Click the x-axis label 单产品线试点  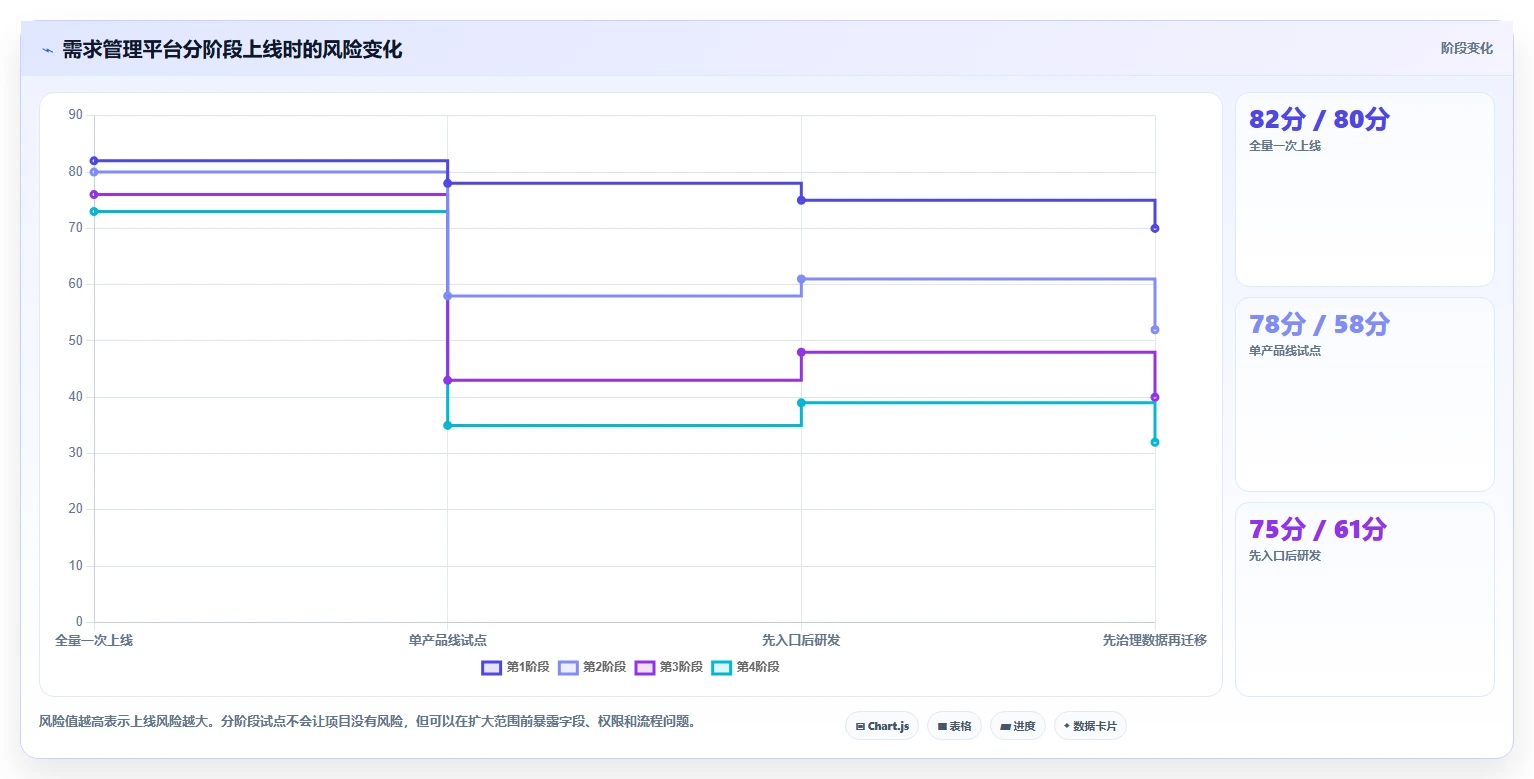(x=448, y=640)
